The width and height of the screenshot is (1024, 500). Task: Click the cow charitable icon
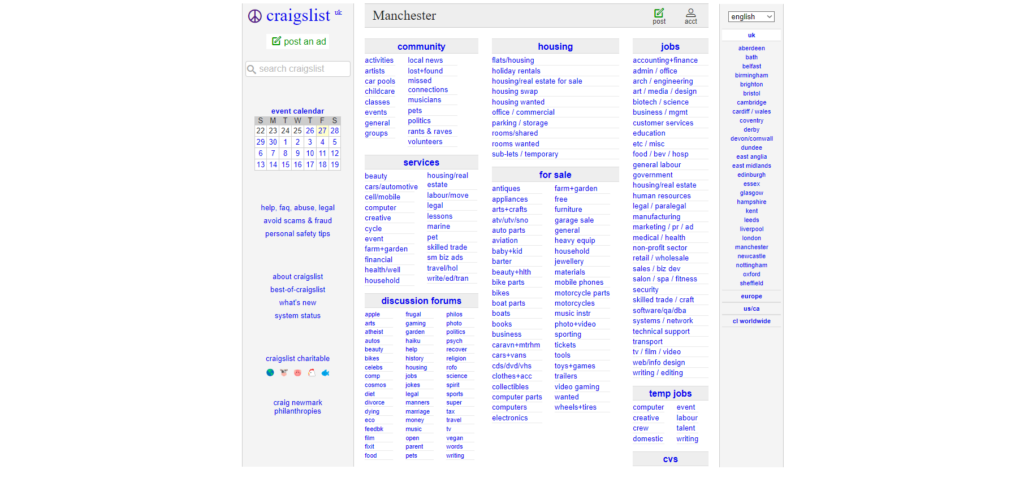(284, 373)
